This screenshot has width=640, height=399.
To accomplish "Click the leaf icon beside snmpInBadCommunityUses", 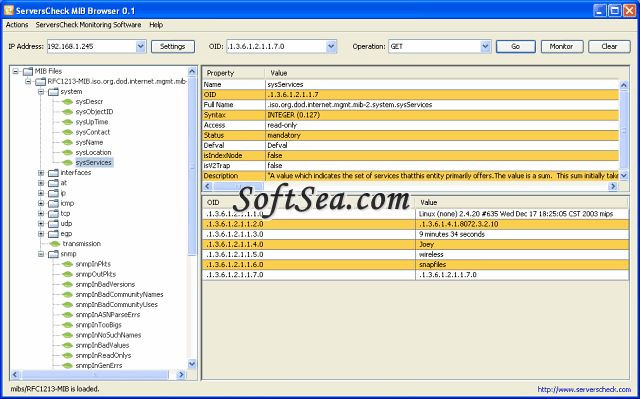I will click(x=67, y=305).
